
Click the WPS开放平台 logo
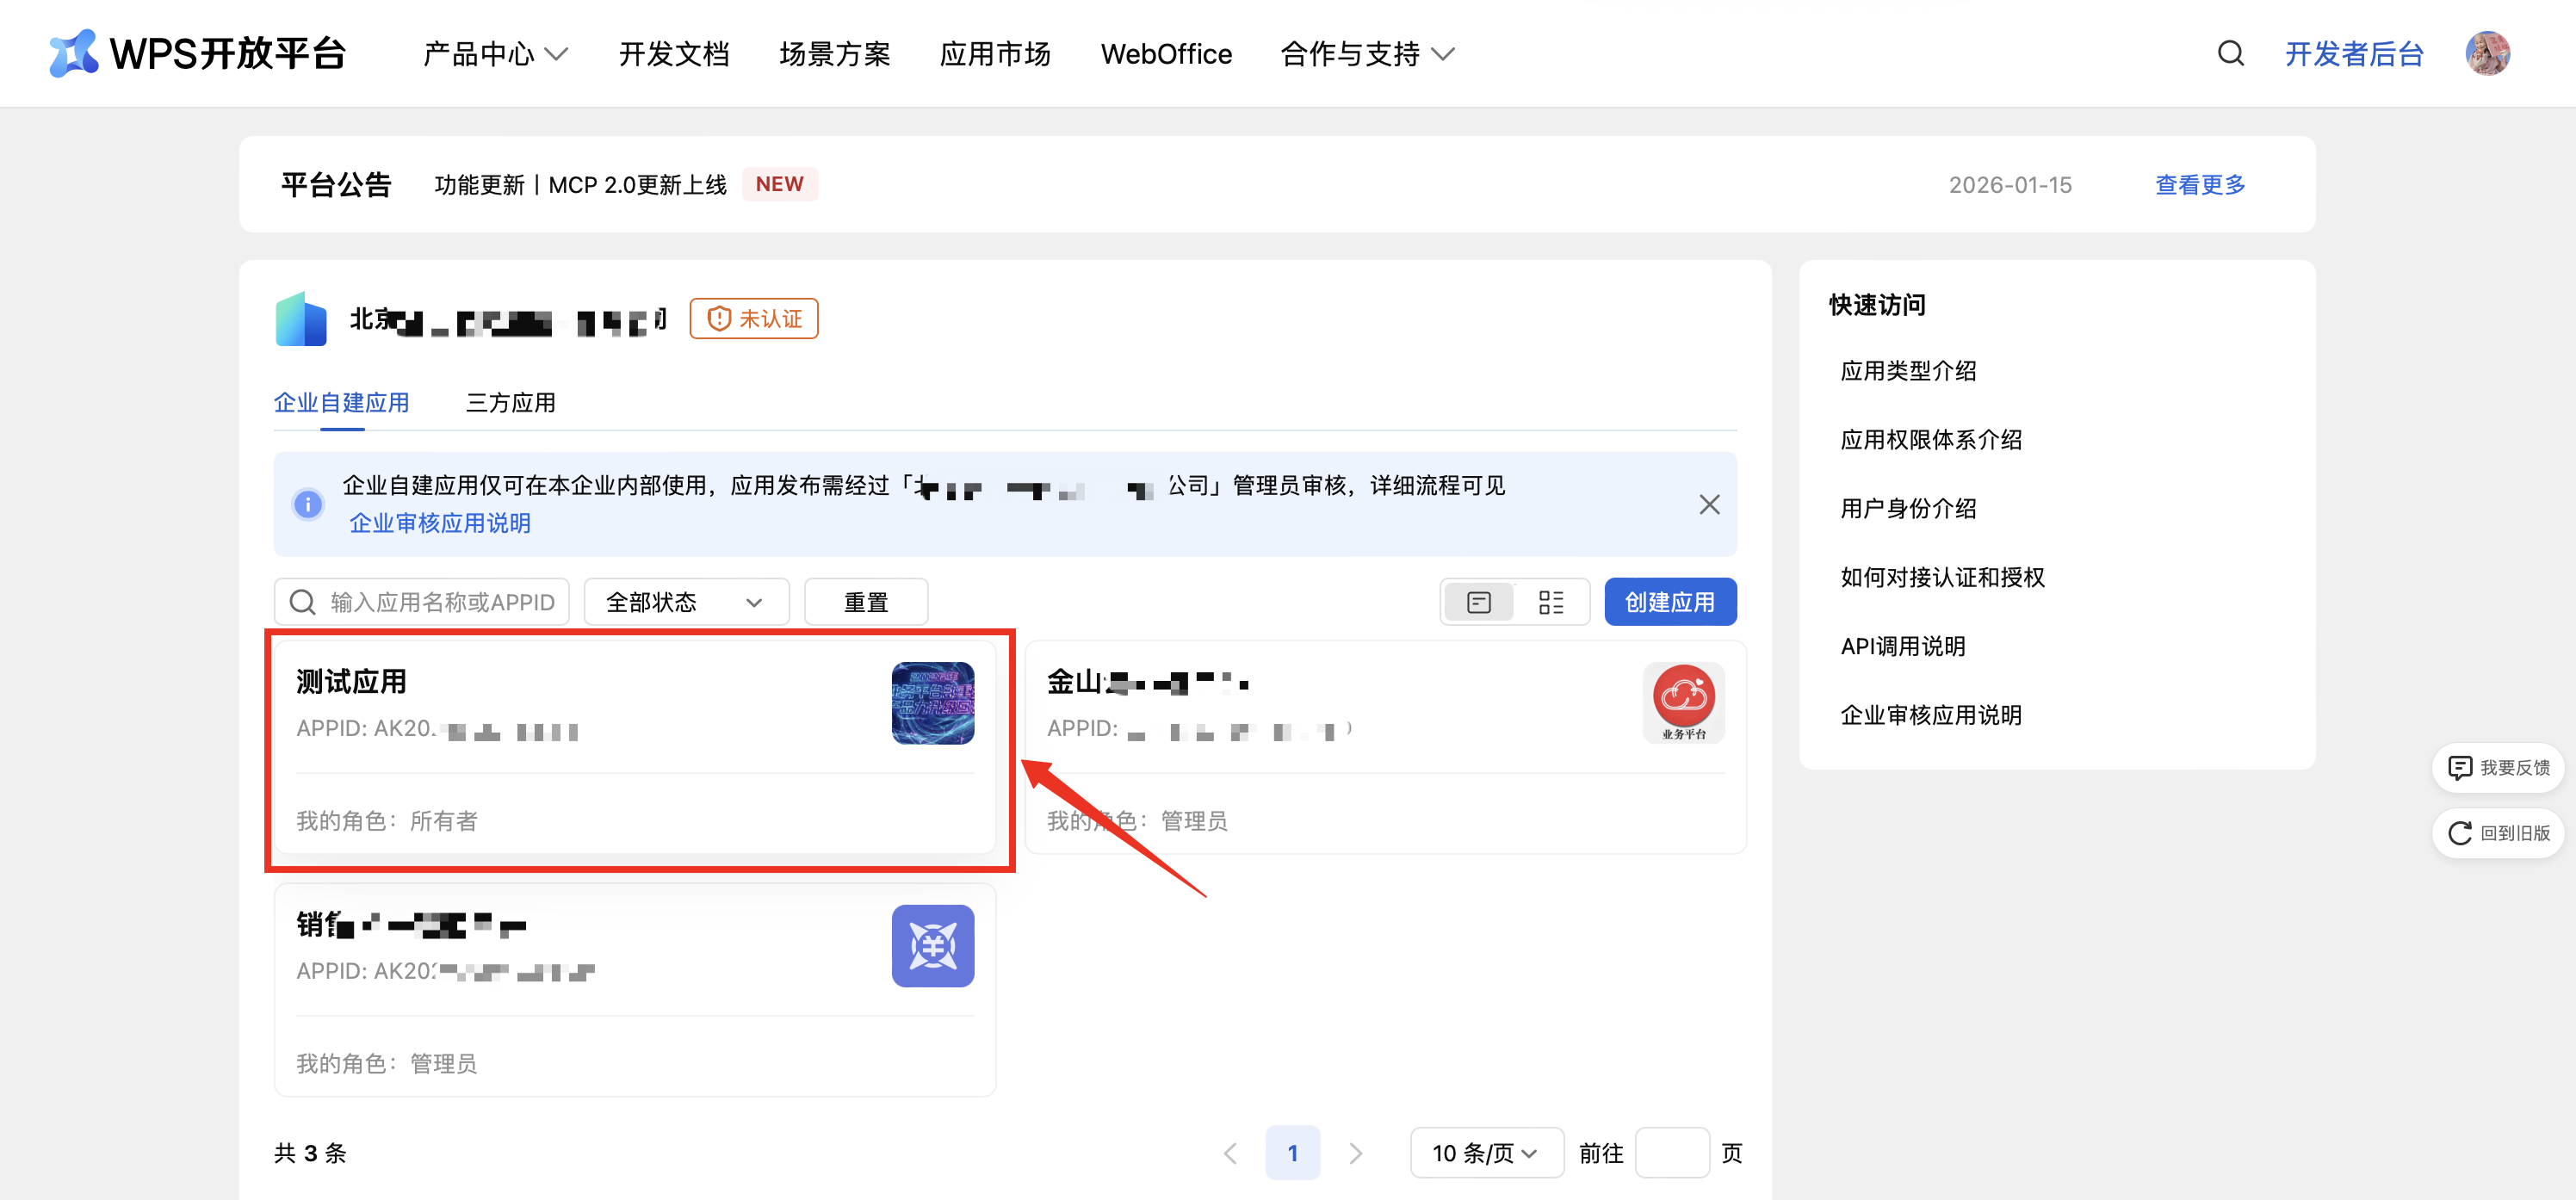[x=197, y=53]
